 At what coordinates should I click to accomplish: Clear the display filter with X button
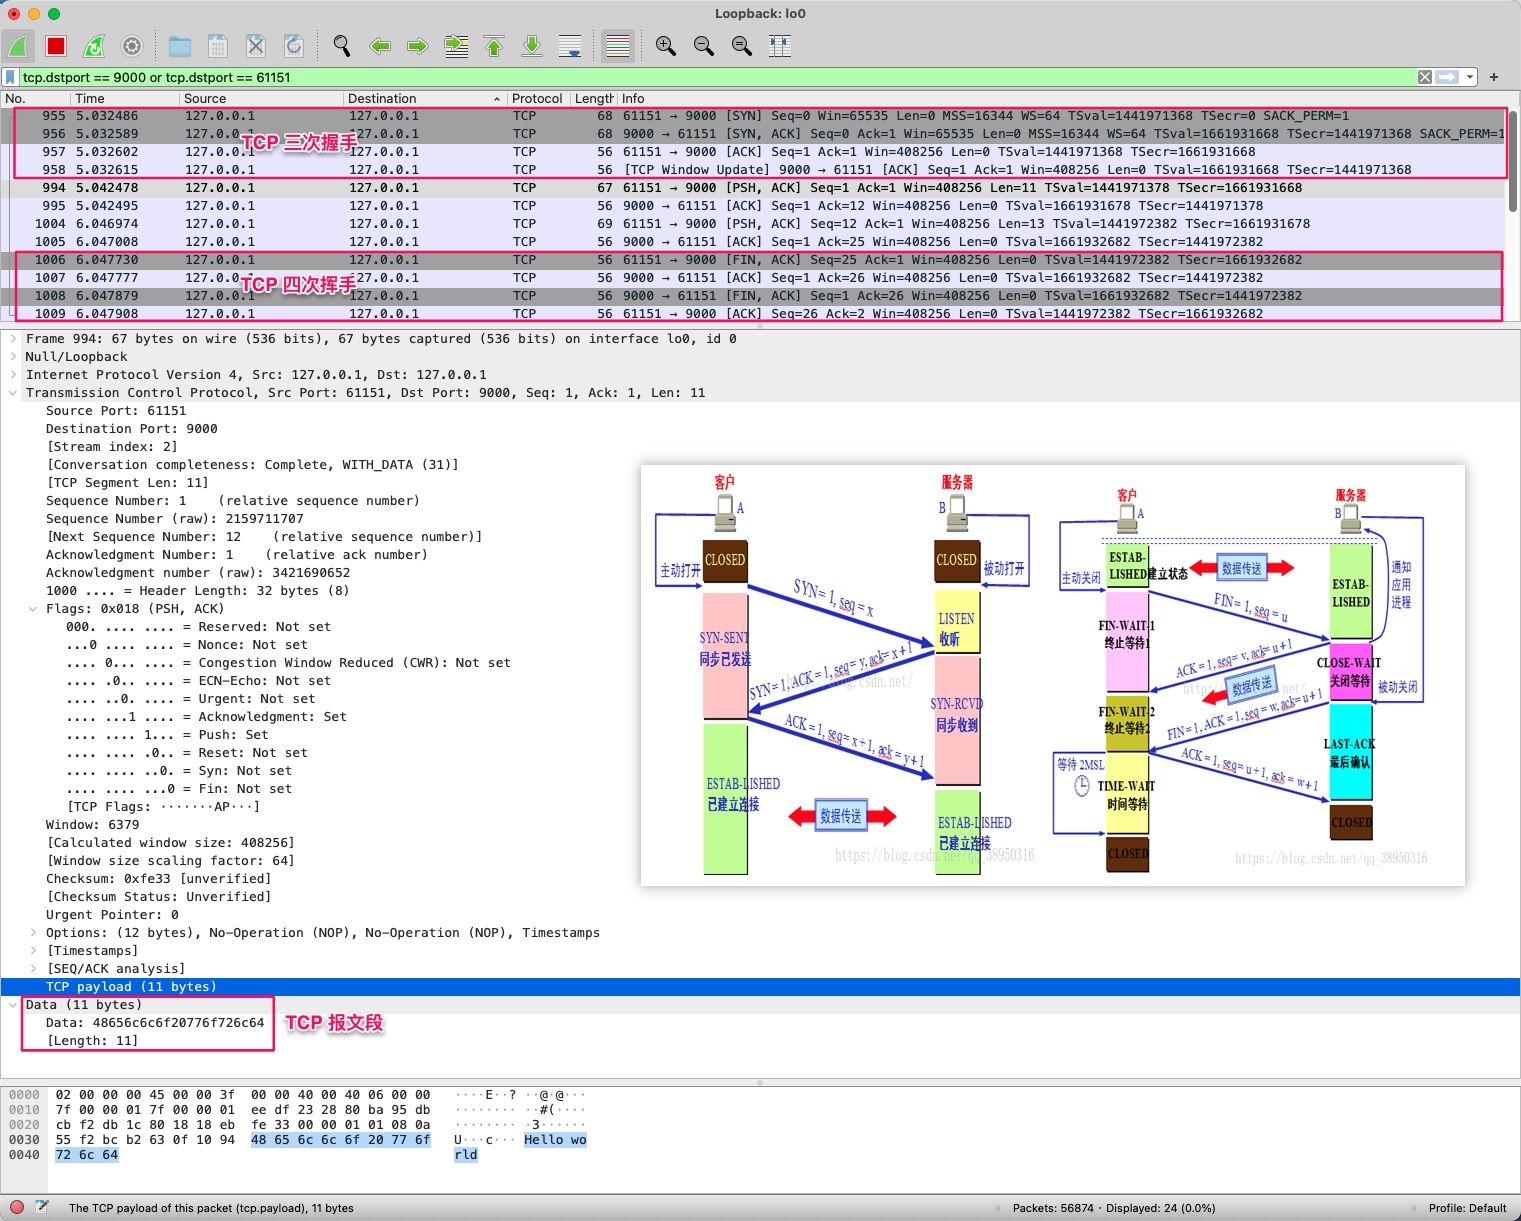(1425, 77)
